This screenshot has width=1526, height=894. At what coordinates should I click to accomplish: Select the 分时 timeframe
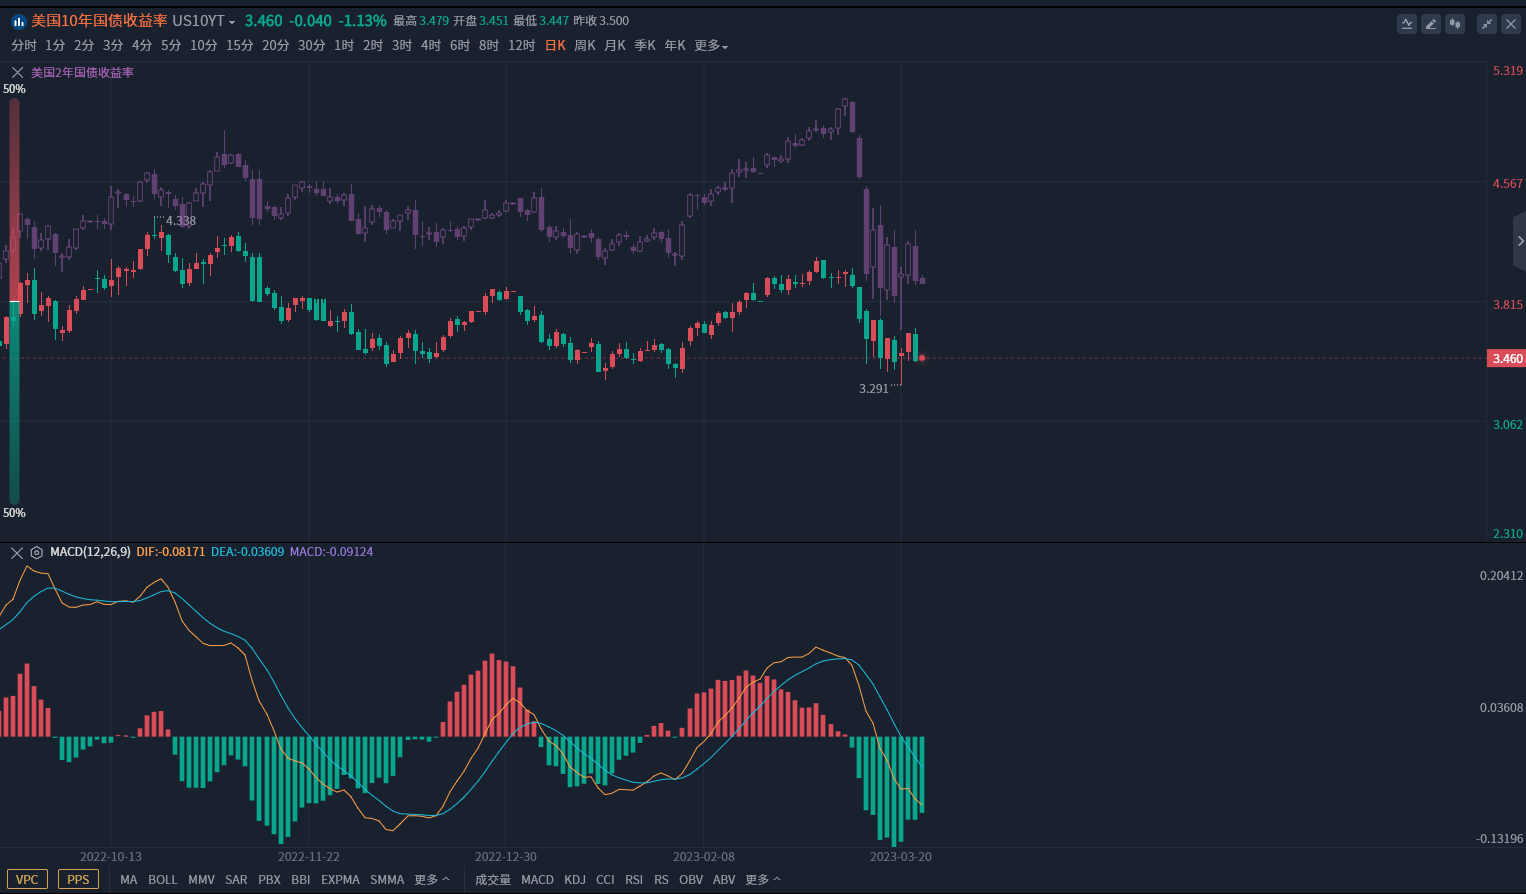pos(24,46)
